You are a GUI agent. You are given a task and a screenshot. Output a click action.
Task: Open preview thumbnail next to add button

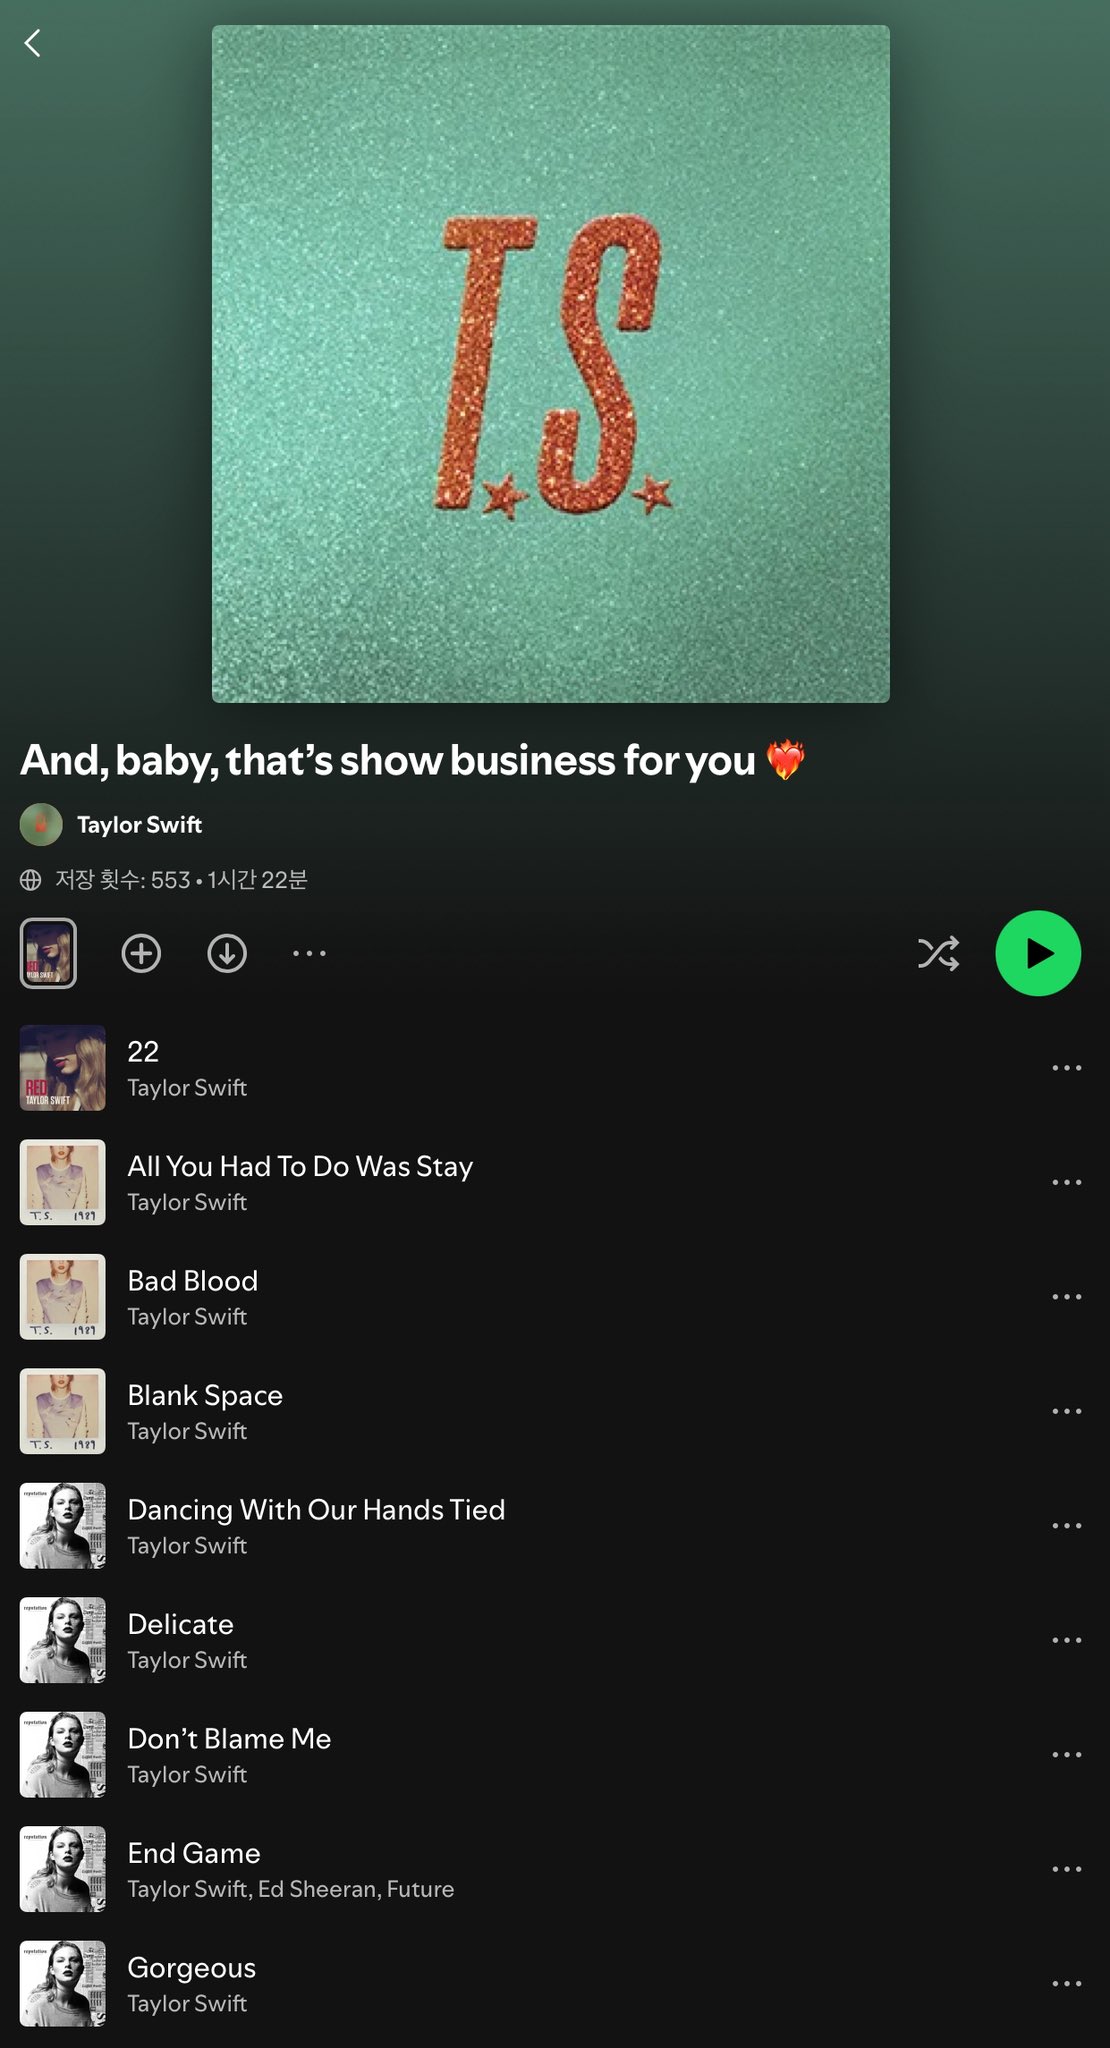(x=48, y=953)
